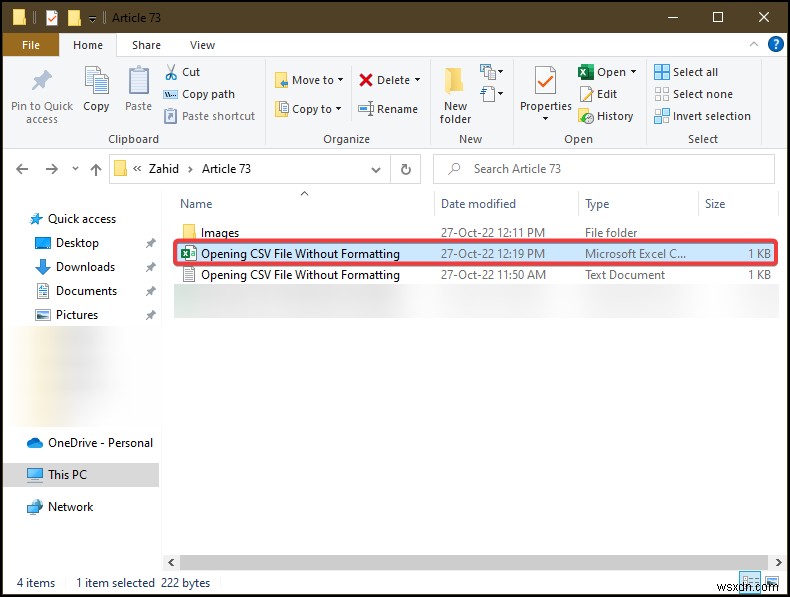Viewport: 790px width, 597px height.
Task: Click the Copy icon in Clipboard group
Action: 96,81
